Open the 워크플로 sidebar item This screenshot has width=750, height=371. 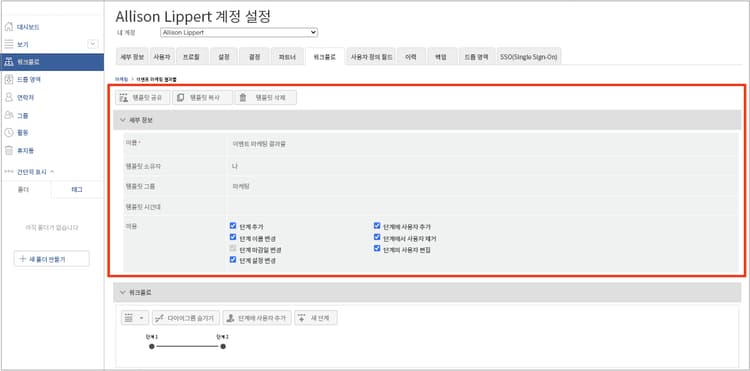52,62
